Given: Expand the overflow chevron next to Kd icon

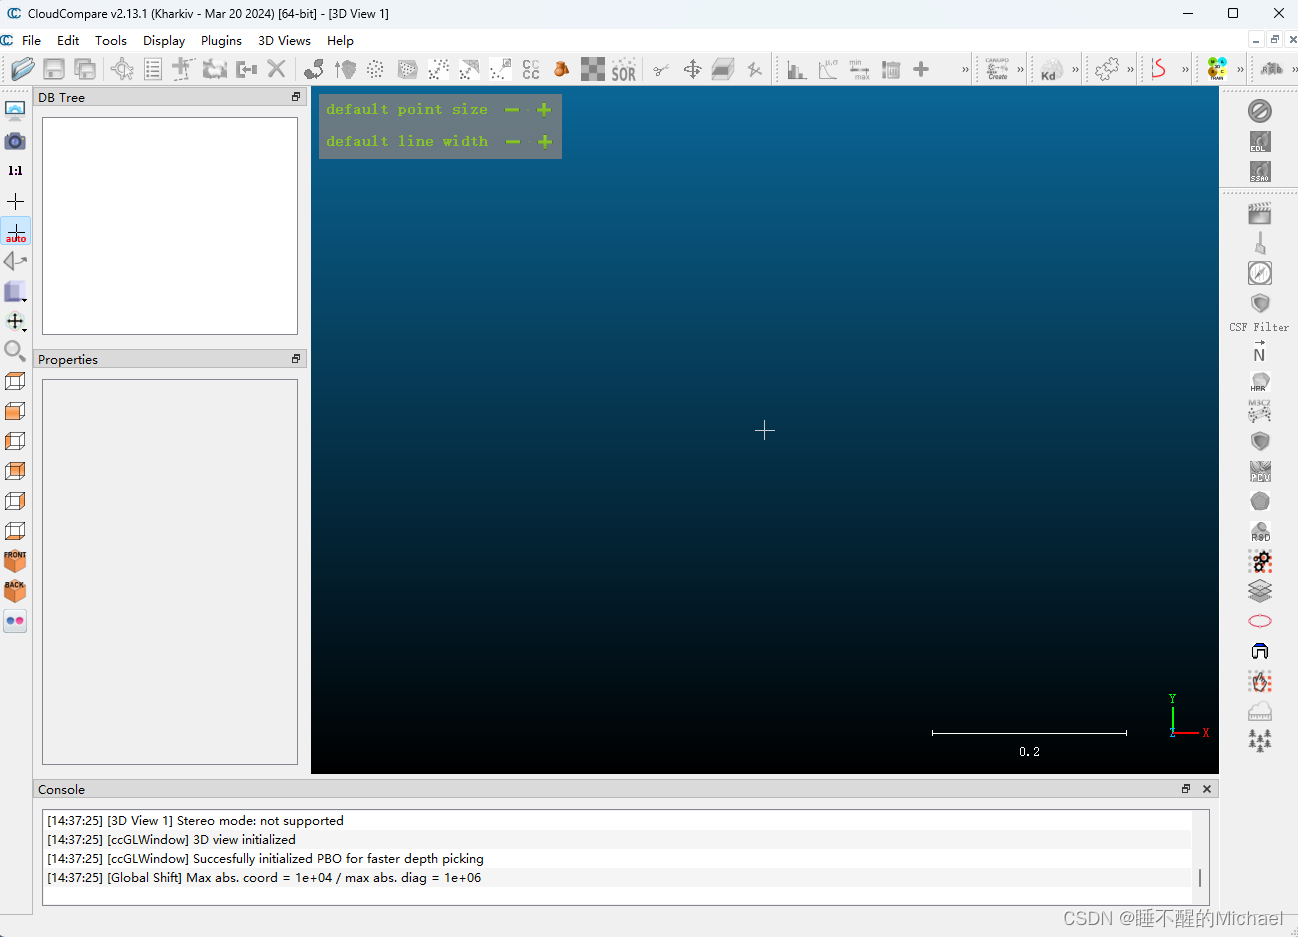Looking at the screenshot, I should point(1075,70).
